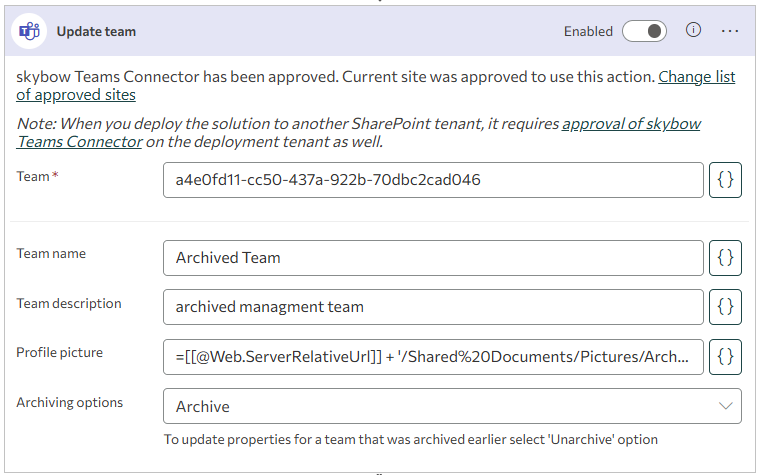Click the Unarchive hint text below dropdown

point(410,439)
